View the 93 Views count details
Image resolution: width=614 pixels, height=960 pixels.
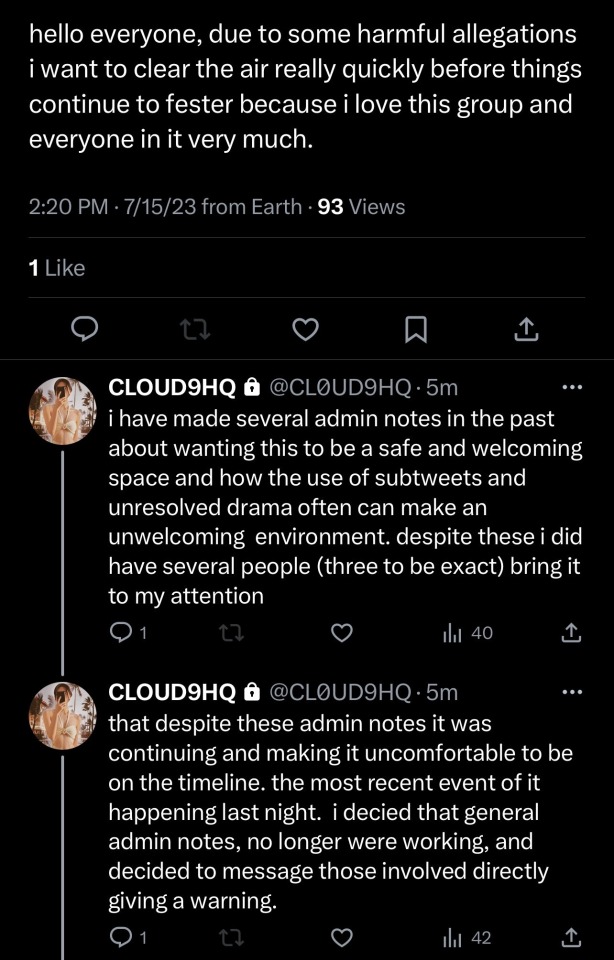(361, 207)
